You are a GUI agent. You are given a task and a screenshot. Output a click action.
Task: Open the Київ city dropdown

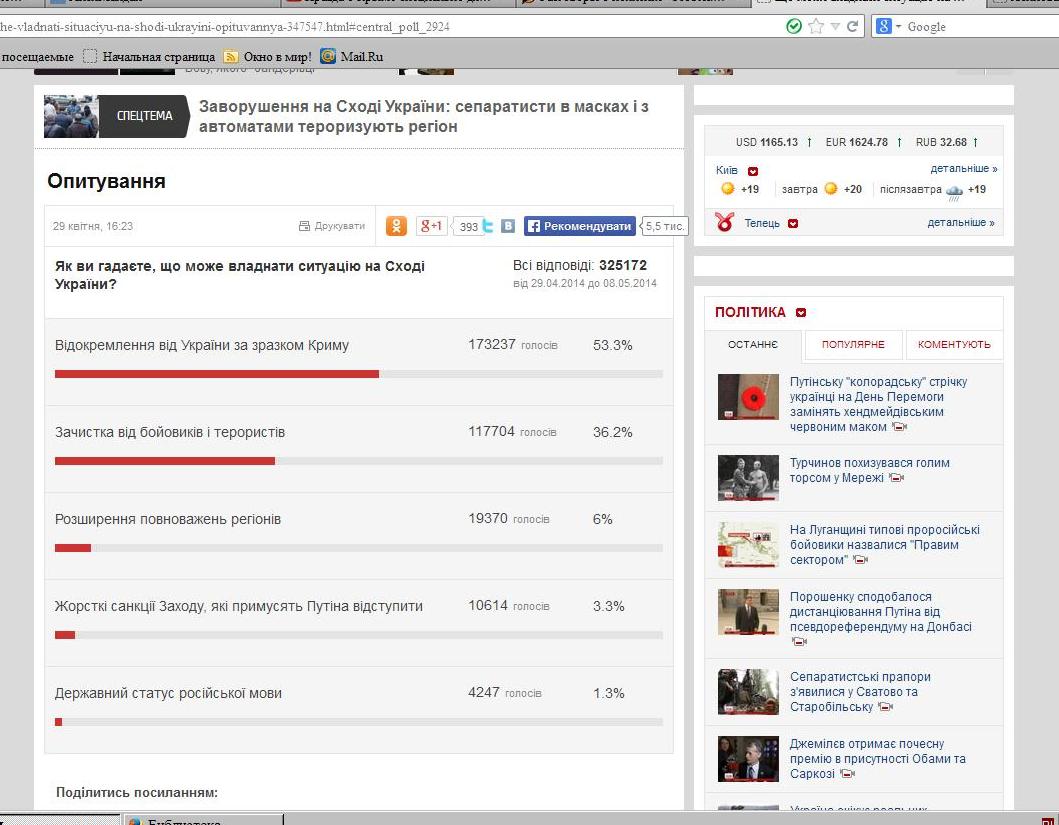[753, 171]
